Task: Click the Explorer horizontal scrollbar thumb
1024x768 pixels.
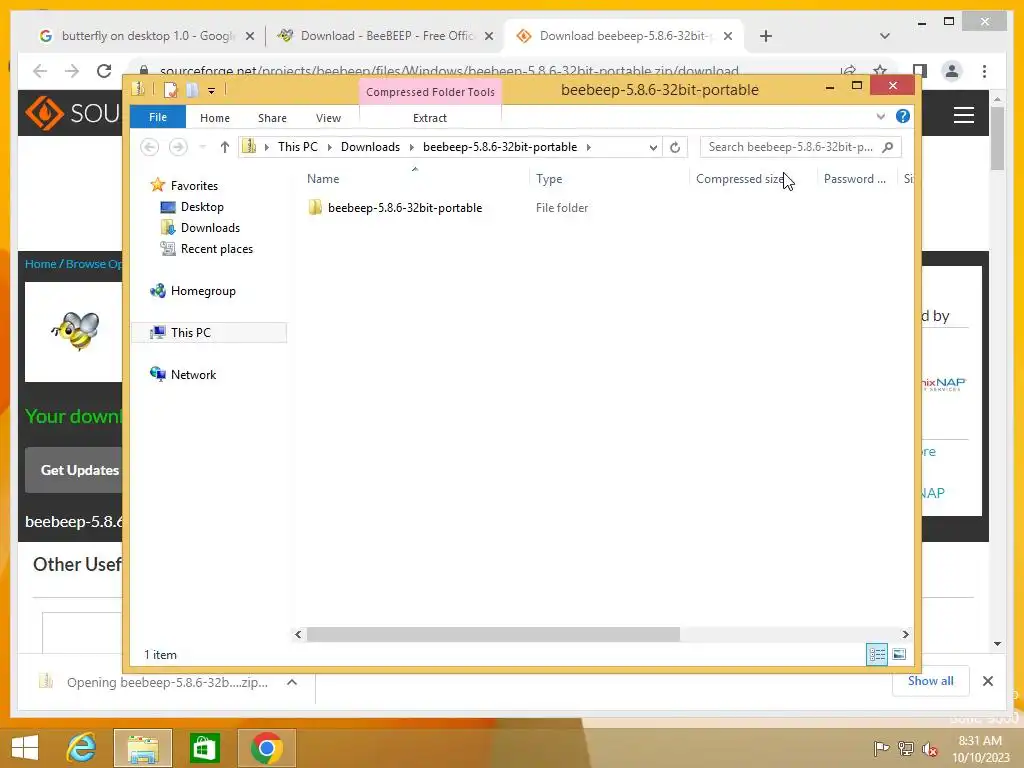Action: [x=493, y=634]
